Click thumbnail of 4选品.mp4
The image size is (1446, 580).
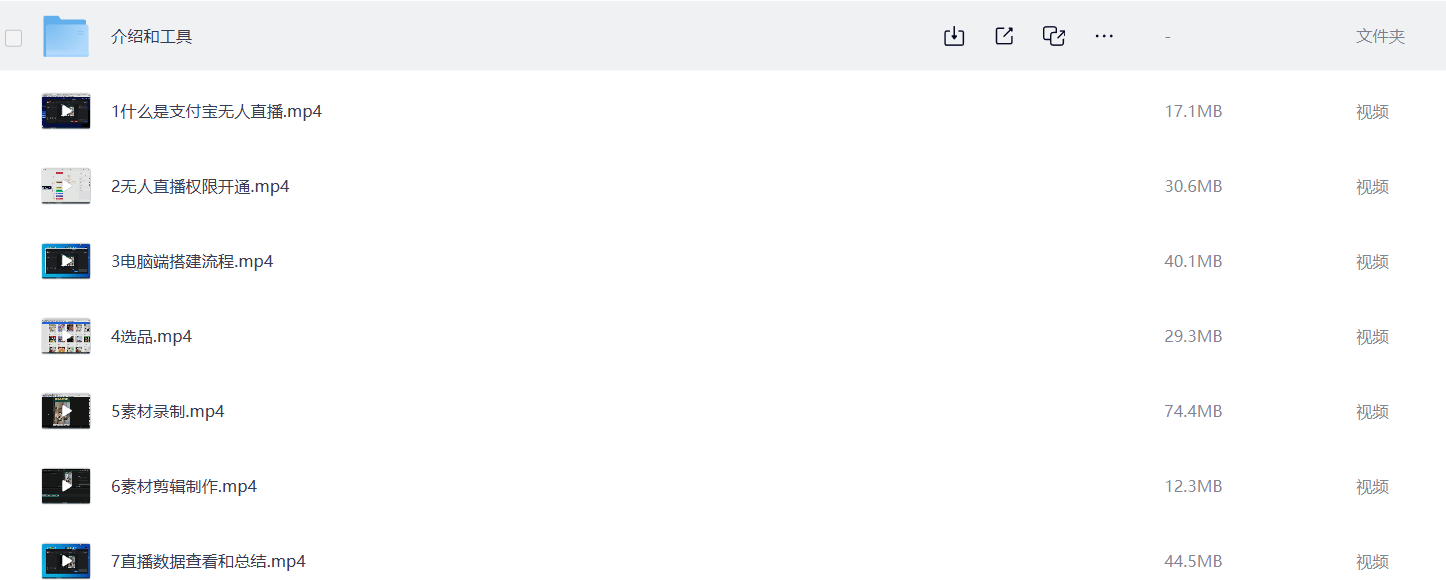click(x=66, y=336)
